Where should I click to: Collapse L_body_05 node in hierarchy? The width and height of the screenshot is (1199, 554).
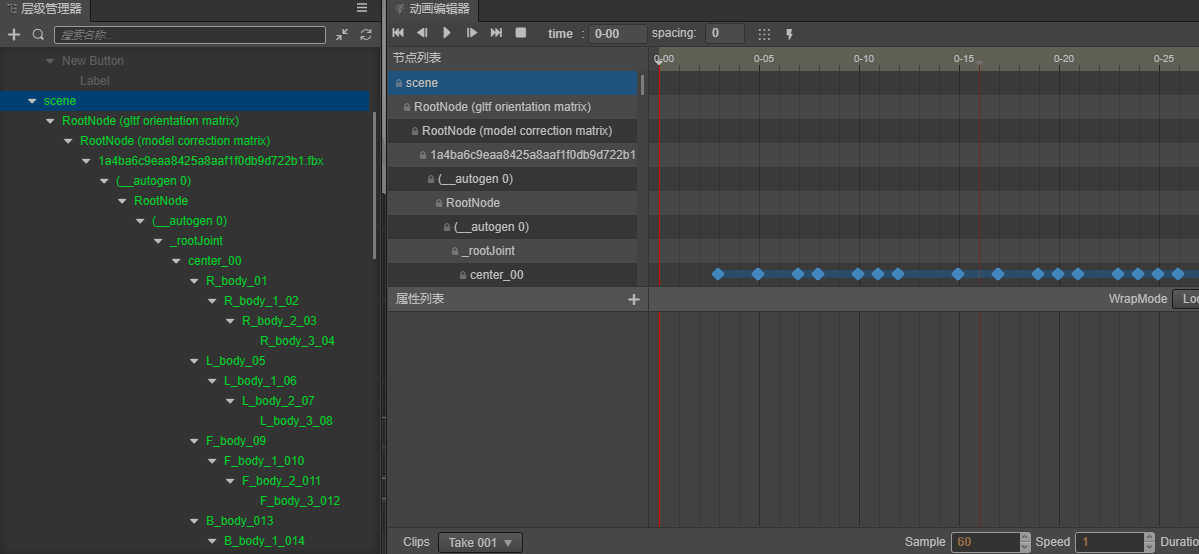pyautogui.click(x=194, y=361)
